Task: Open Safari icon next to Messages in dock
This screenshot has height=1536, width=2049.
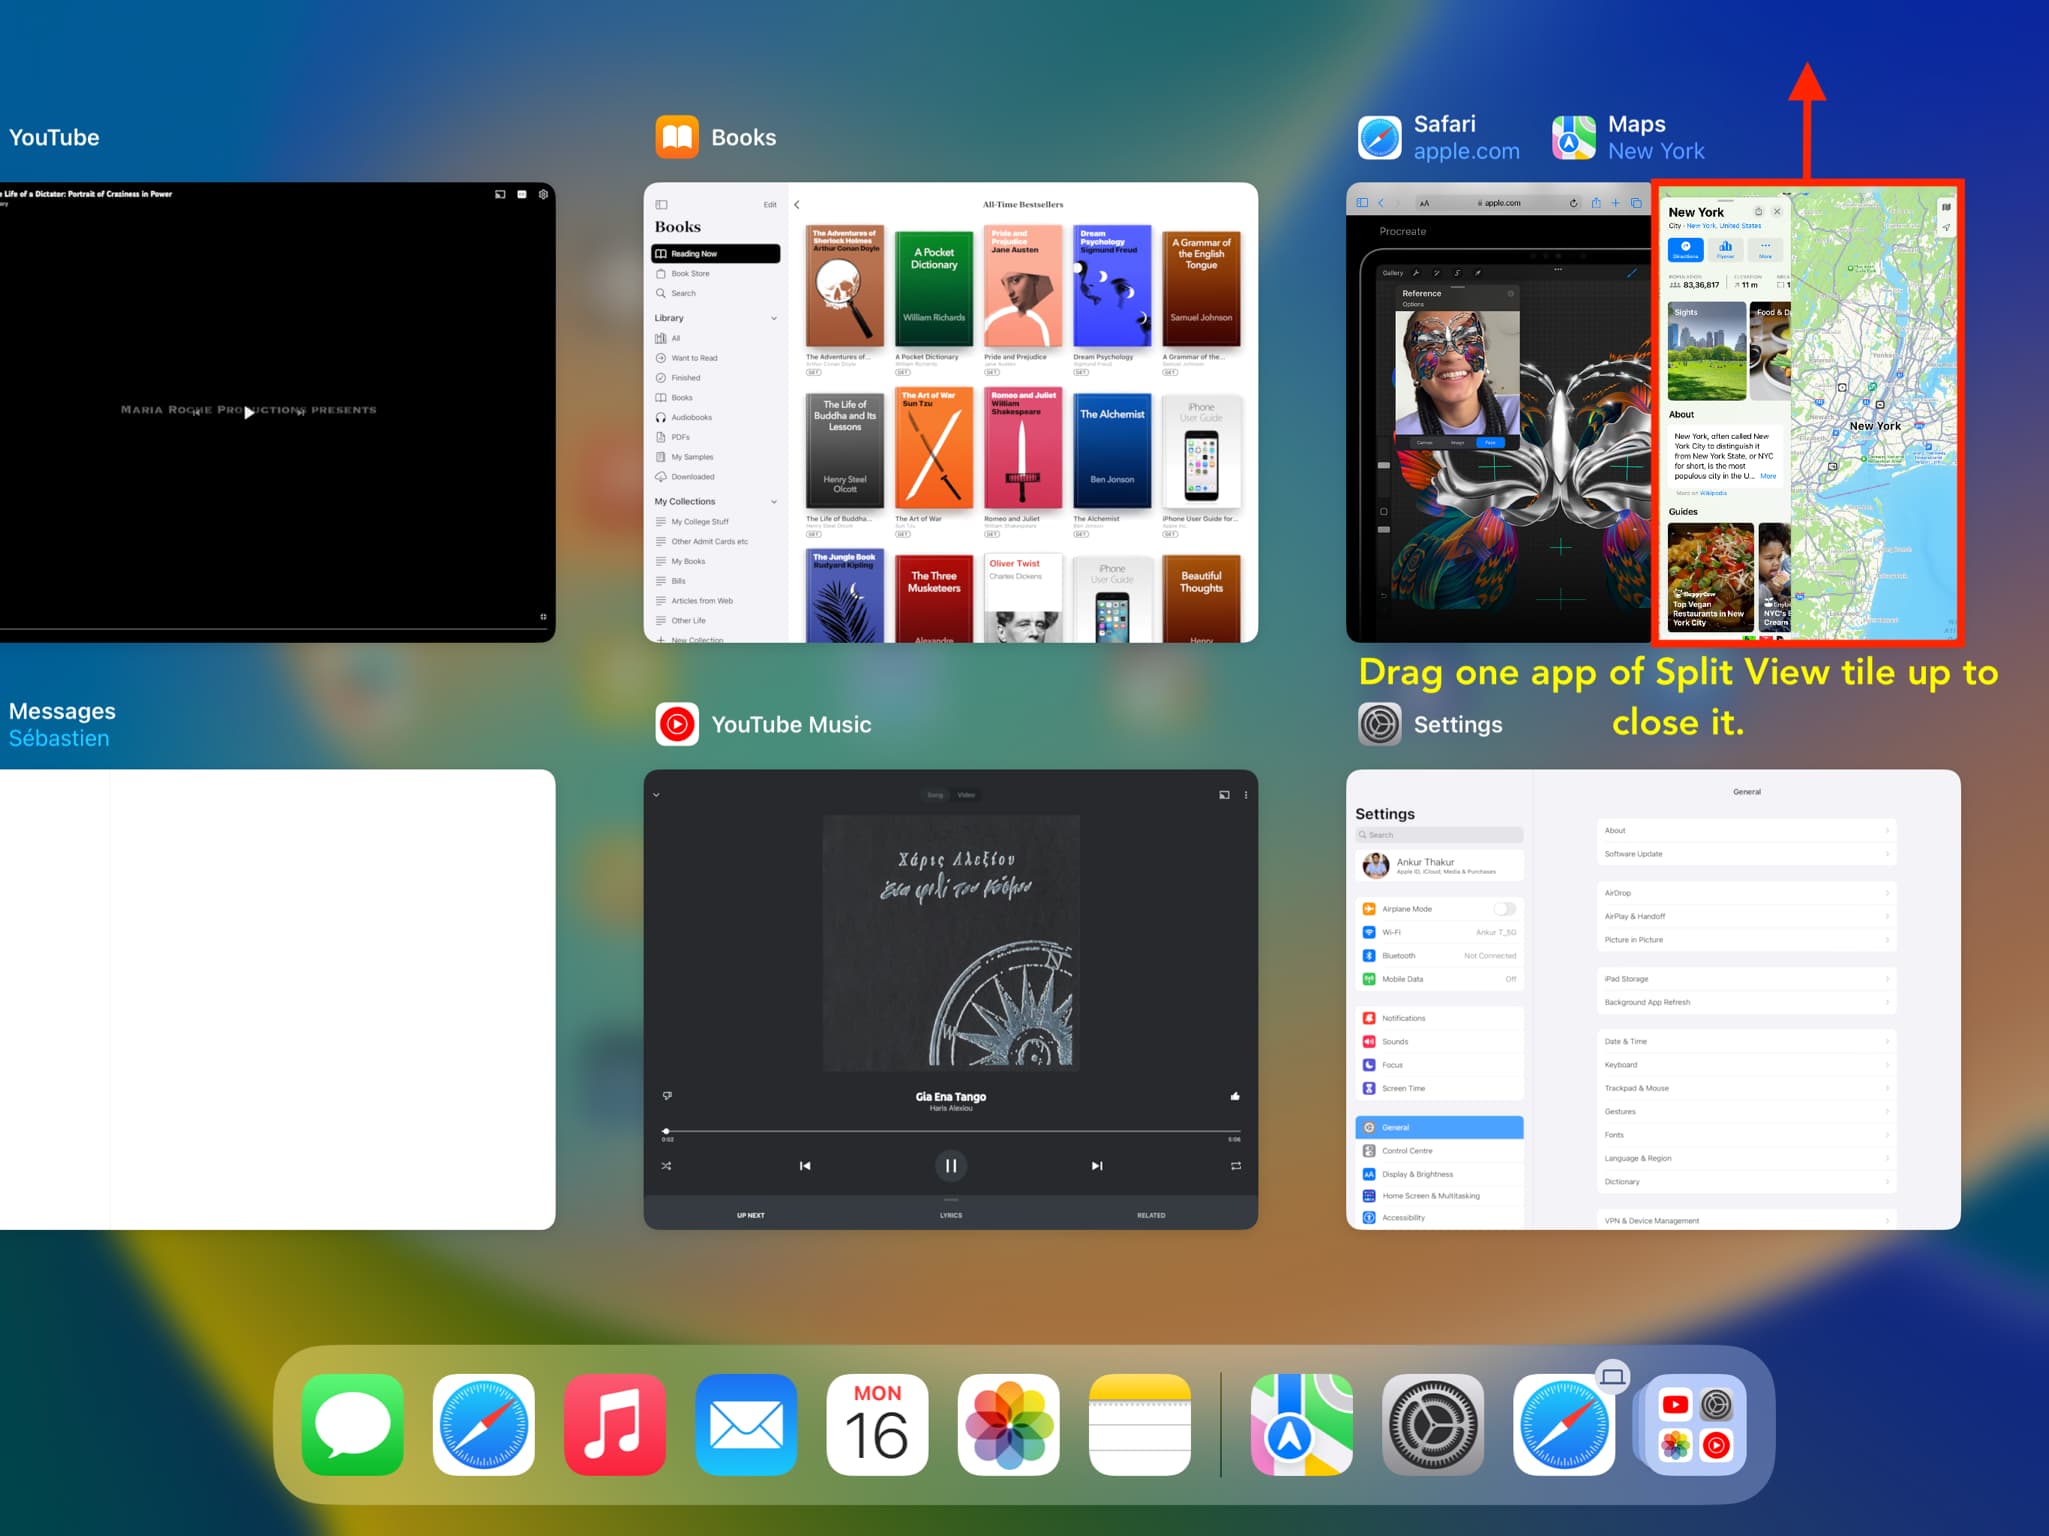Action: click(484, 1424)
